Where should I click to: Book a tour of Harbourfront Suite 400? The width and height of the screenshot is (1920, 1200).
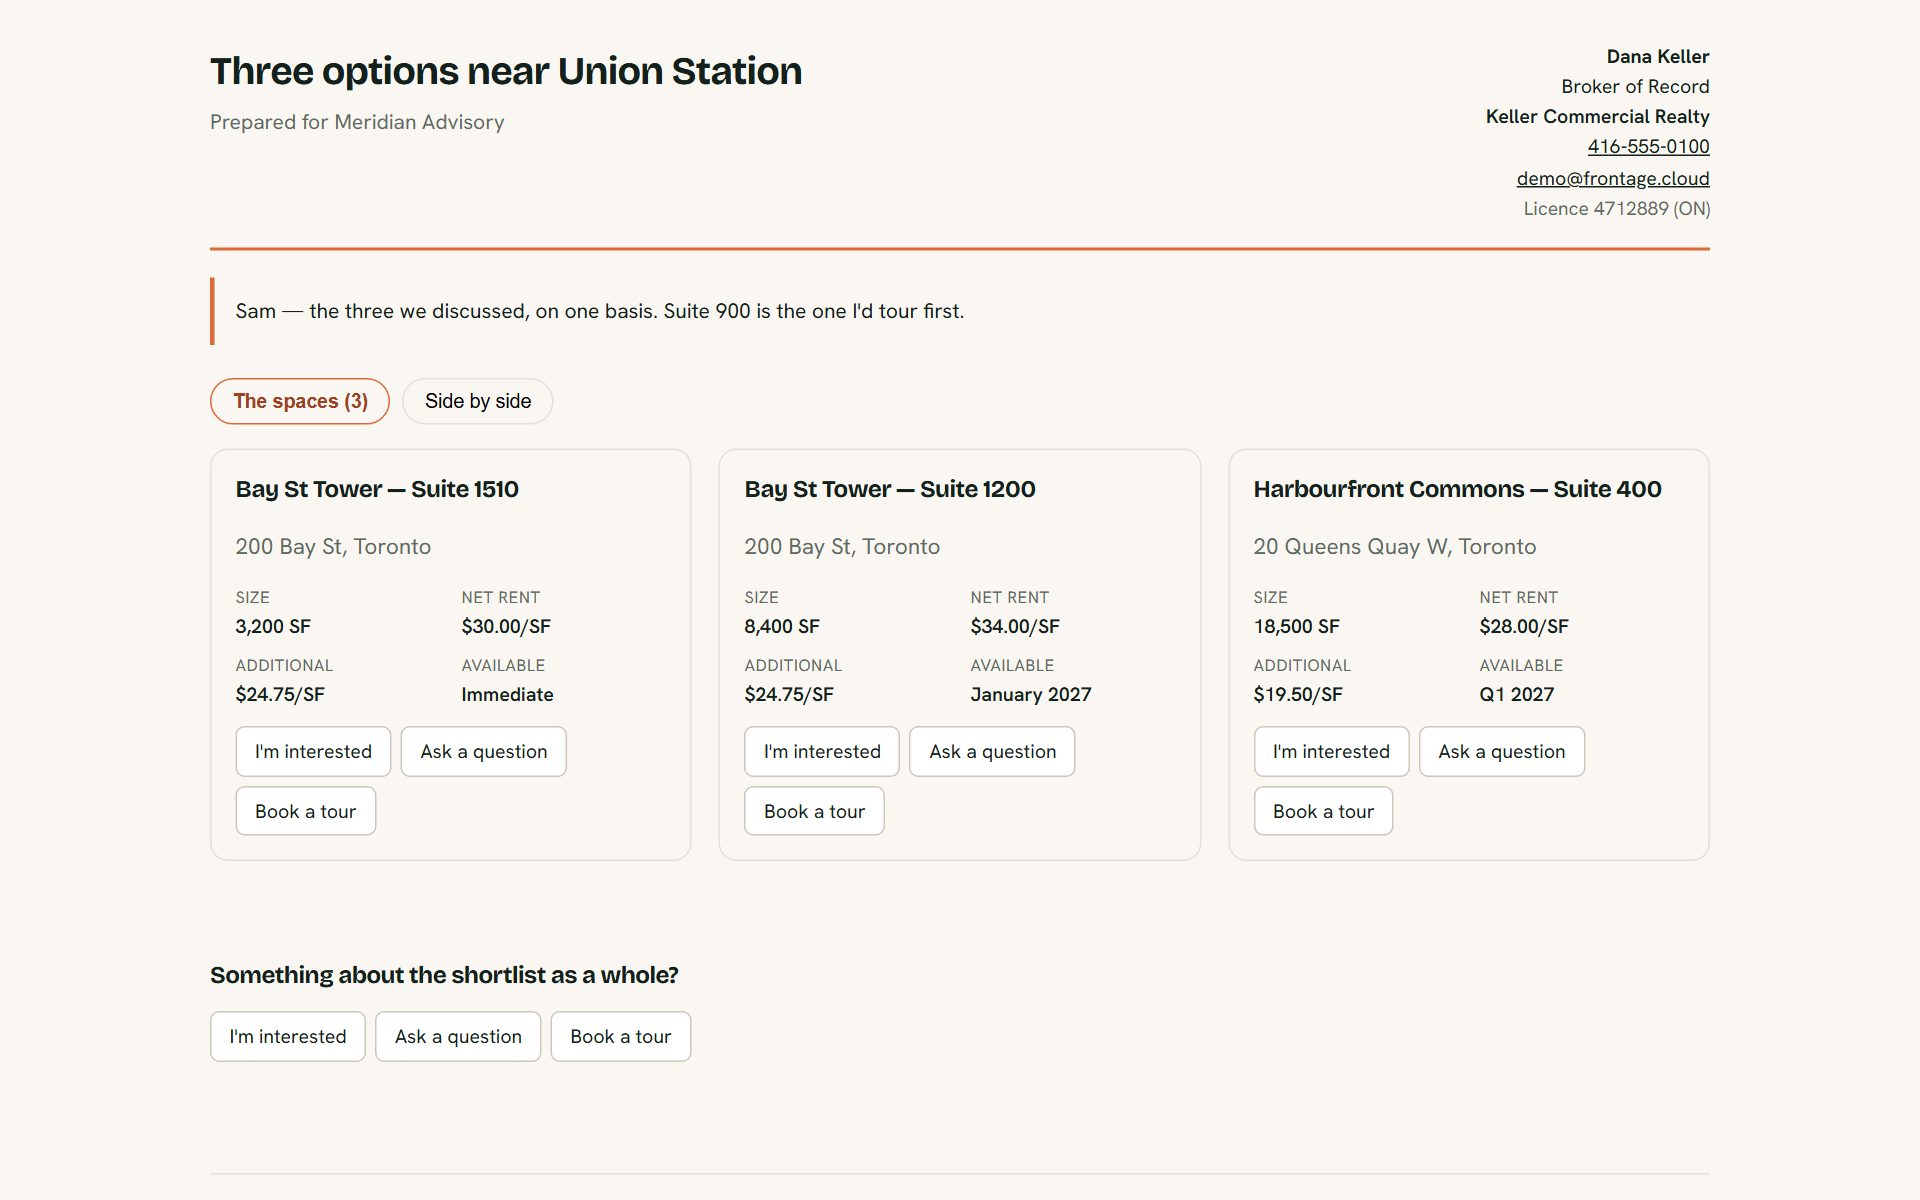tap(1323, 811)
